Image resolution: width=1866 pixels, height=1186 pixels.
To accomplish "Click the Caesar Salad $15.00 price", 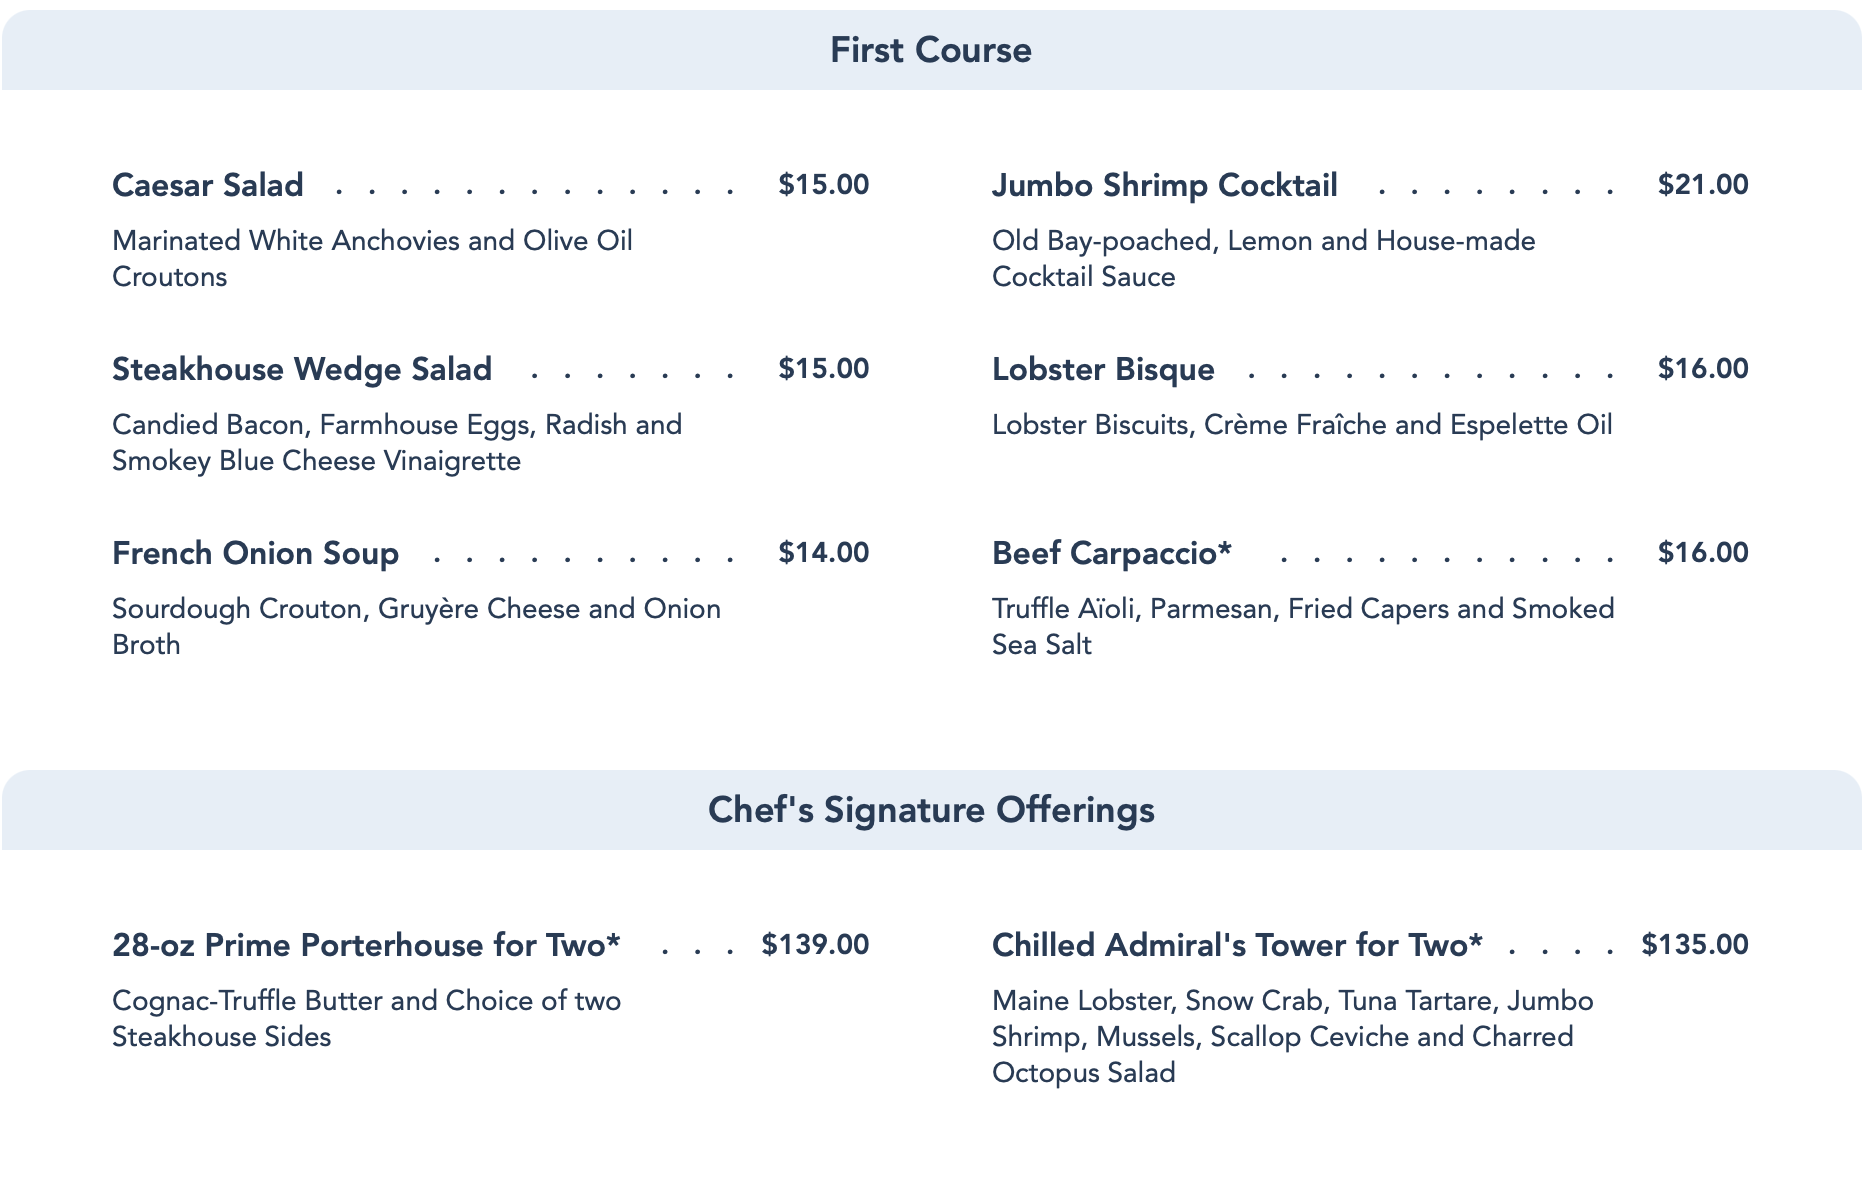I will click(824, 185).
